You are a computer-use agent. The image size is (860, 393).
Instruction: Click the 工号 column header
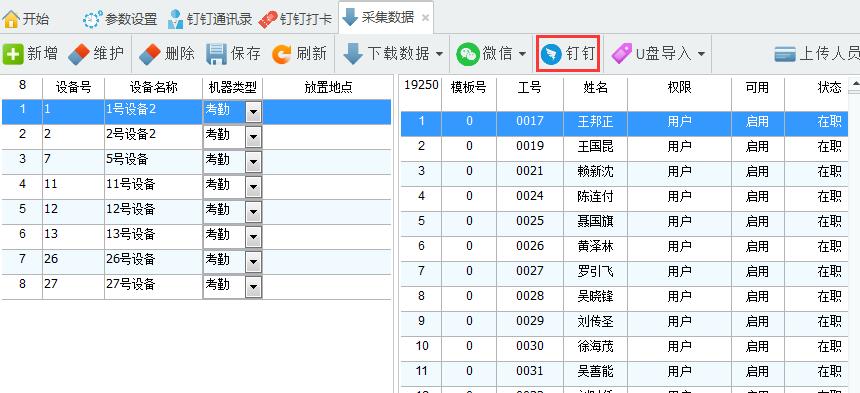pos(529,87)
